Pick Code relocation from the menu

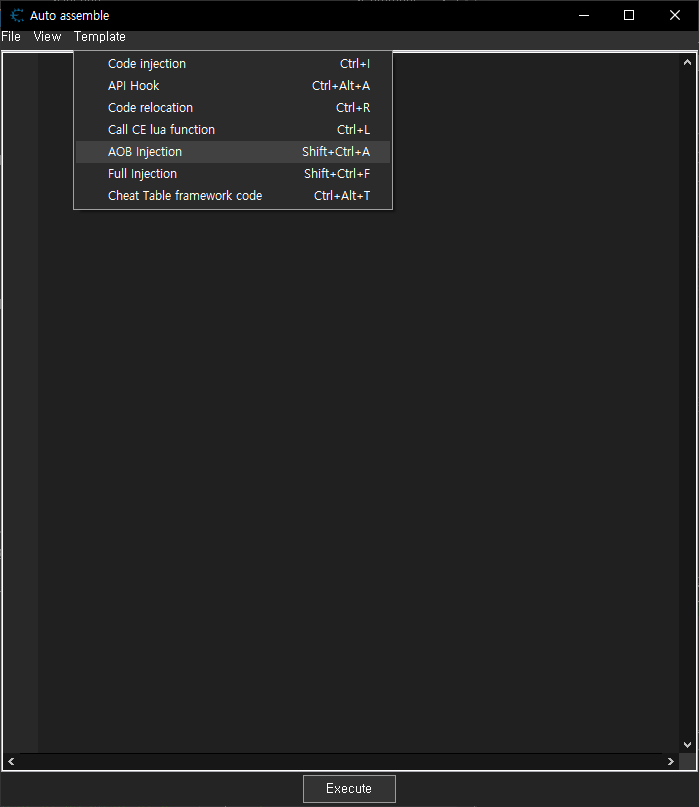click(233, 108)
